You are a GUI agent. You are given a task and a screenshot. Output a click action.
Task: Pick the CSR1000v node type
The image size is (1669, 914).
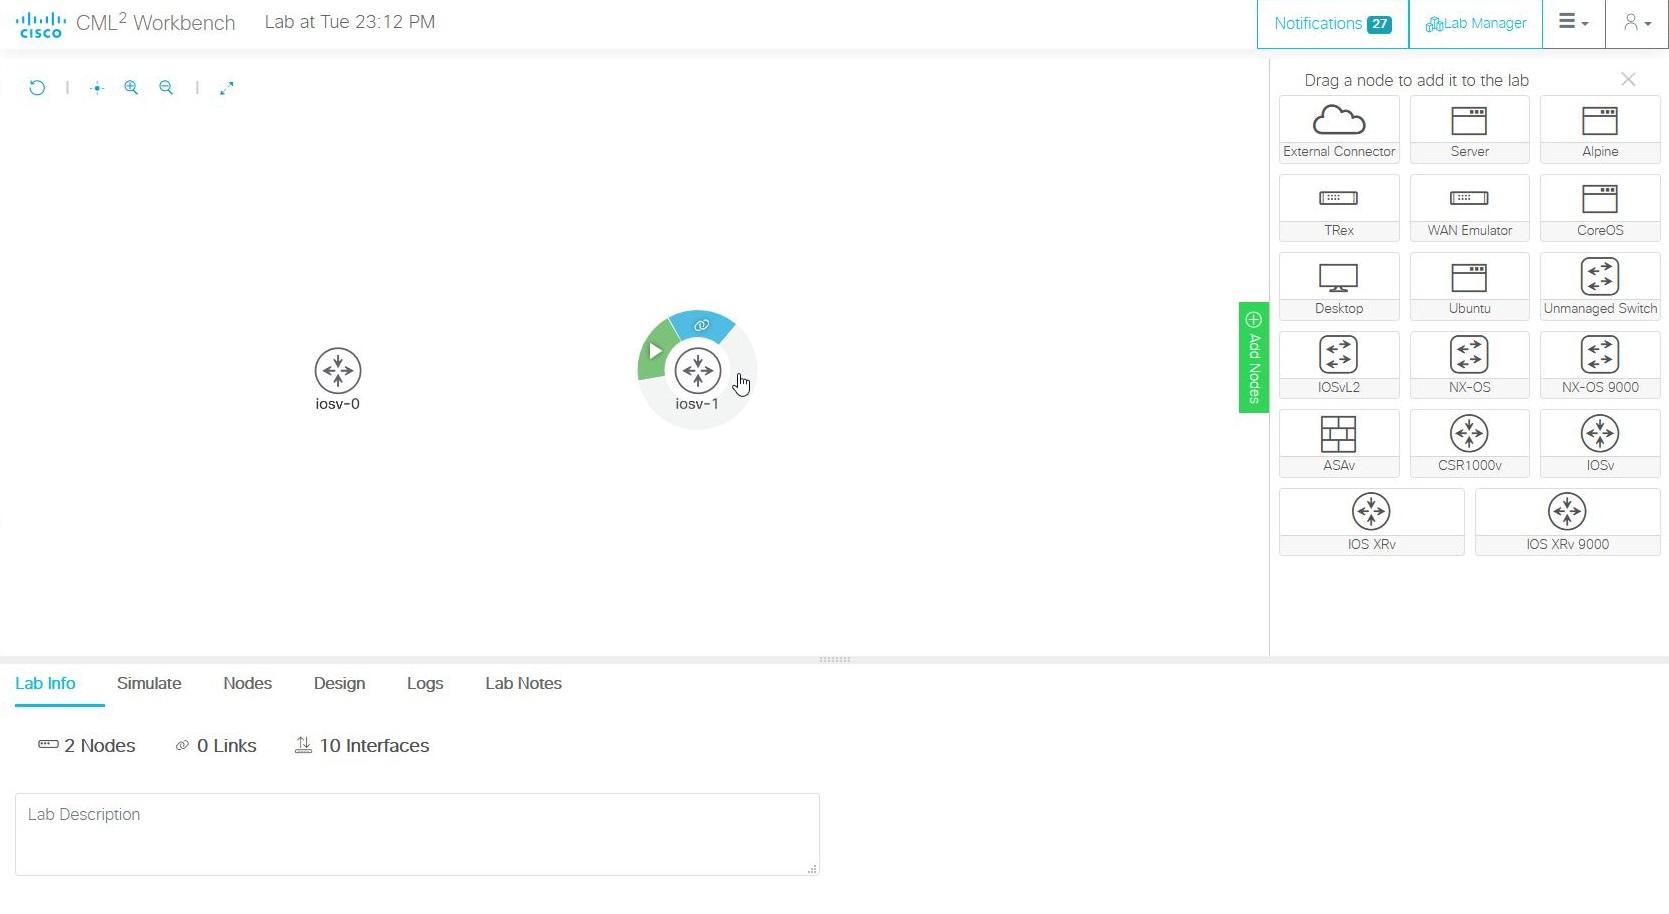coord(1470,444)
